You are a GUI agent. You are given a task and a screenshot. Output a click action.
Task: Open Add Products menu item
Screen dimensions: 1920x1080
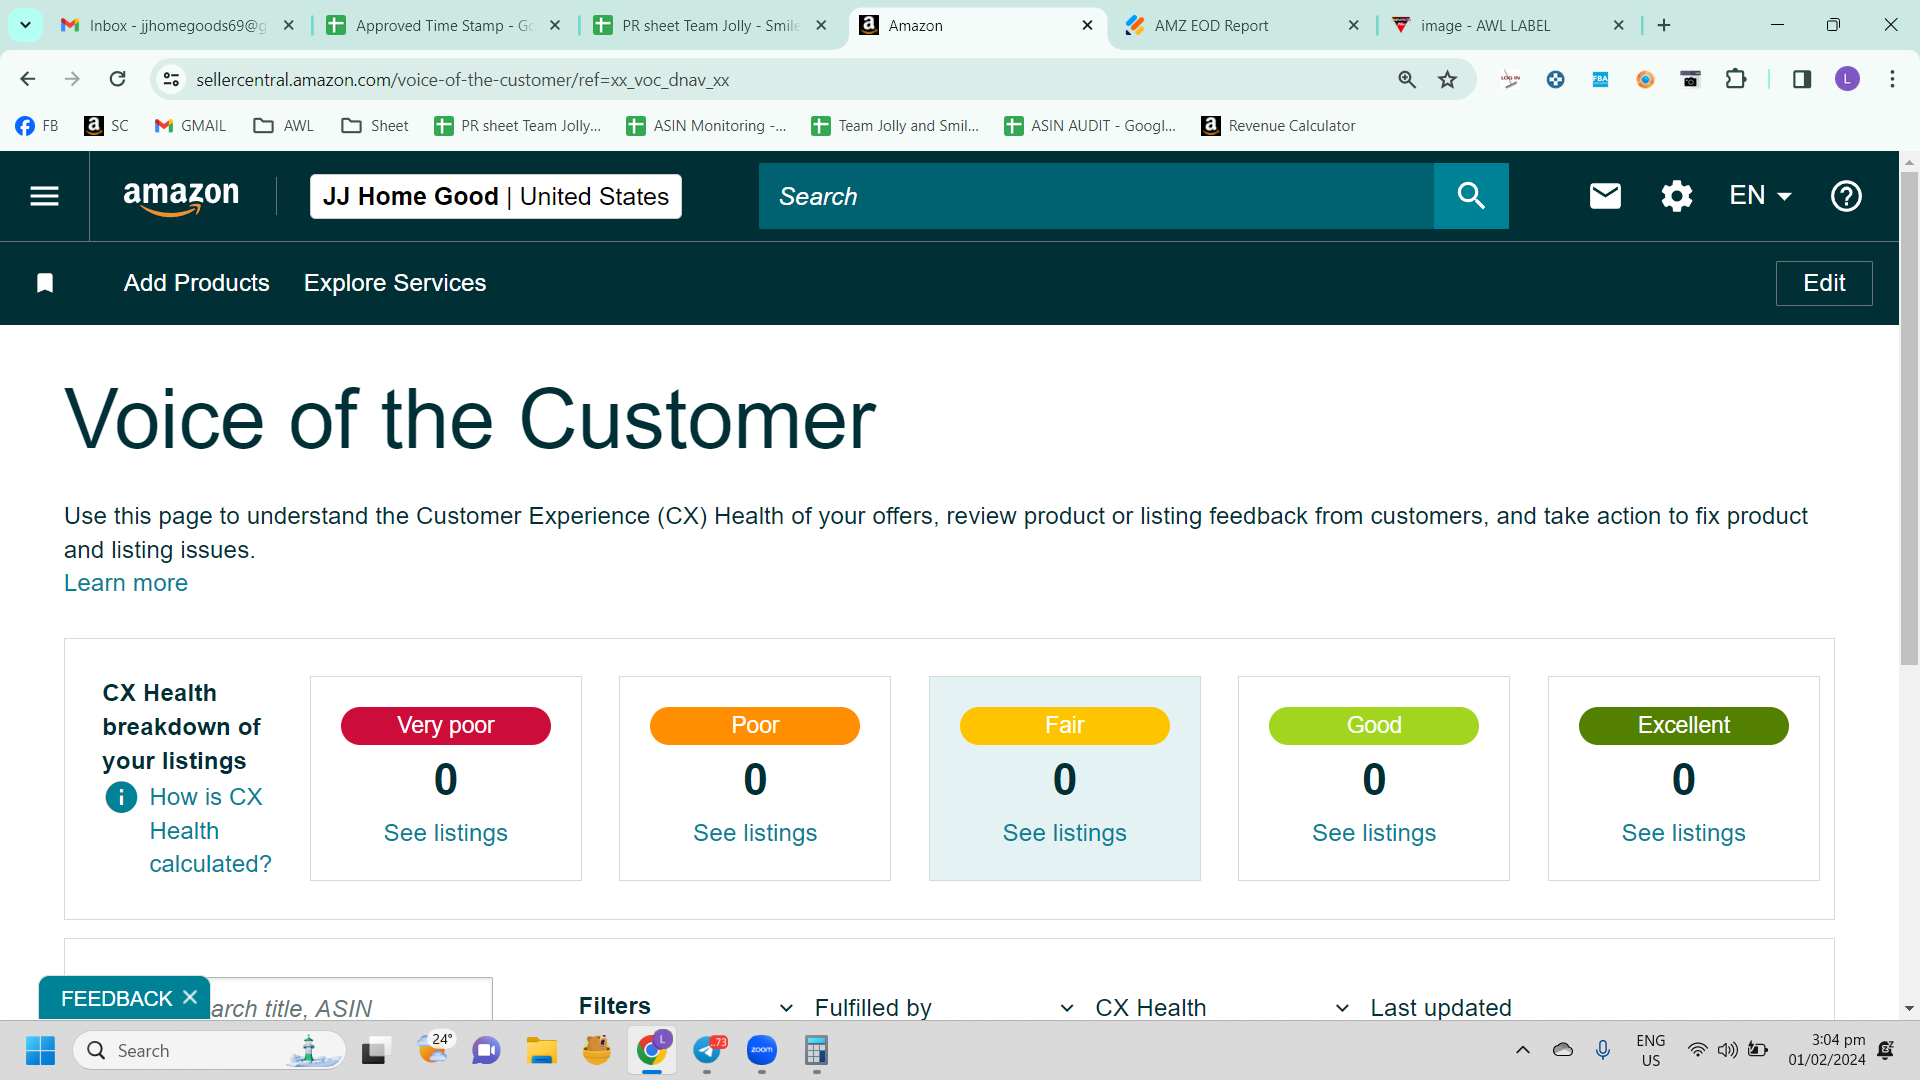click(x=197, y=283)
